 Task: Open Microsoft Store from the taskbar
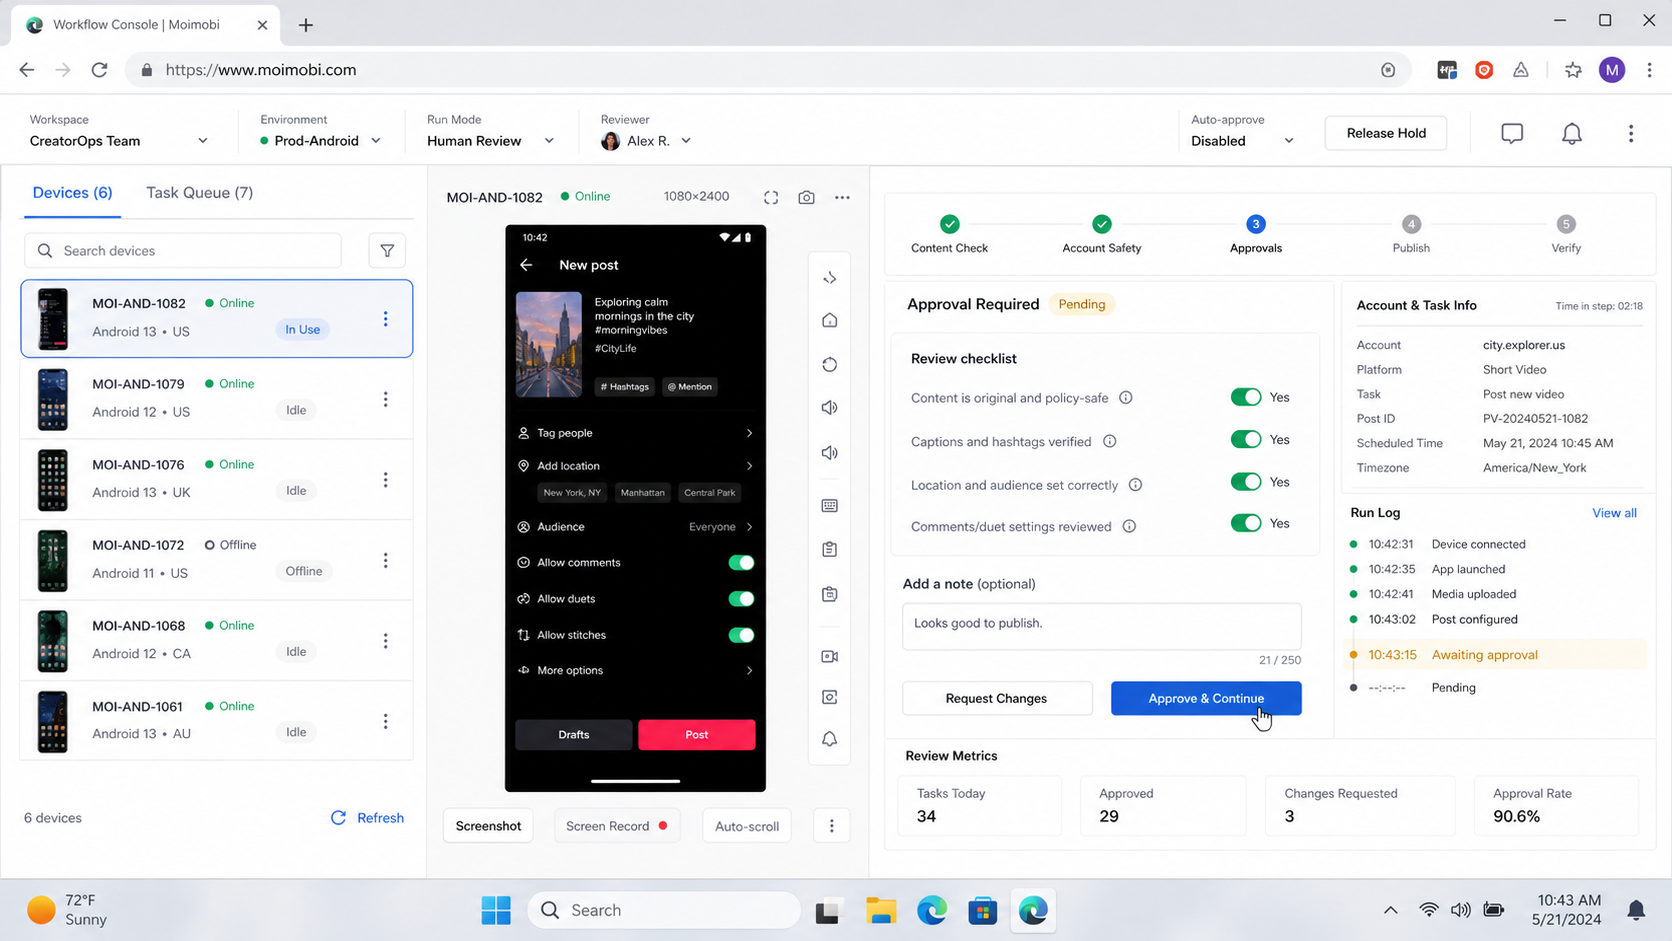tap(982, 910)
